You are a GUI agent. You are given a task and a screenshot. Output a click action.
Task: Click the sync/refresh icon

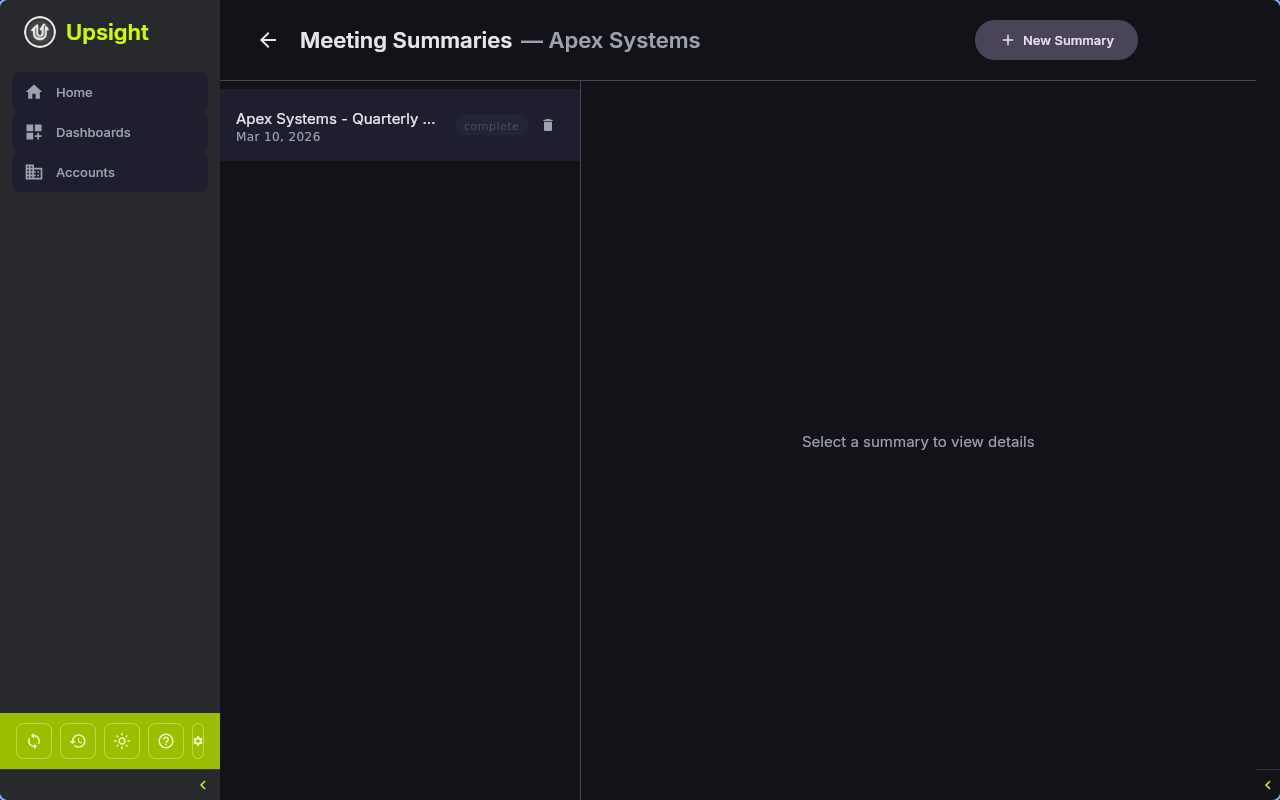click(x=33, y=740)
